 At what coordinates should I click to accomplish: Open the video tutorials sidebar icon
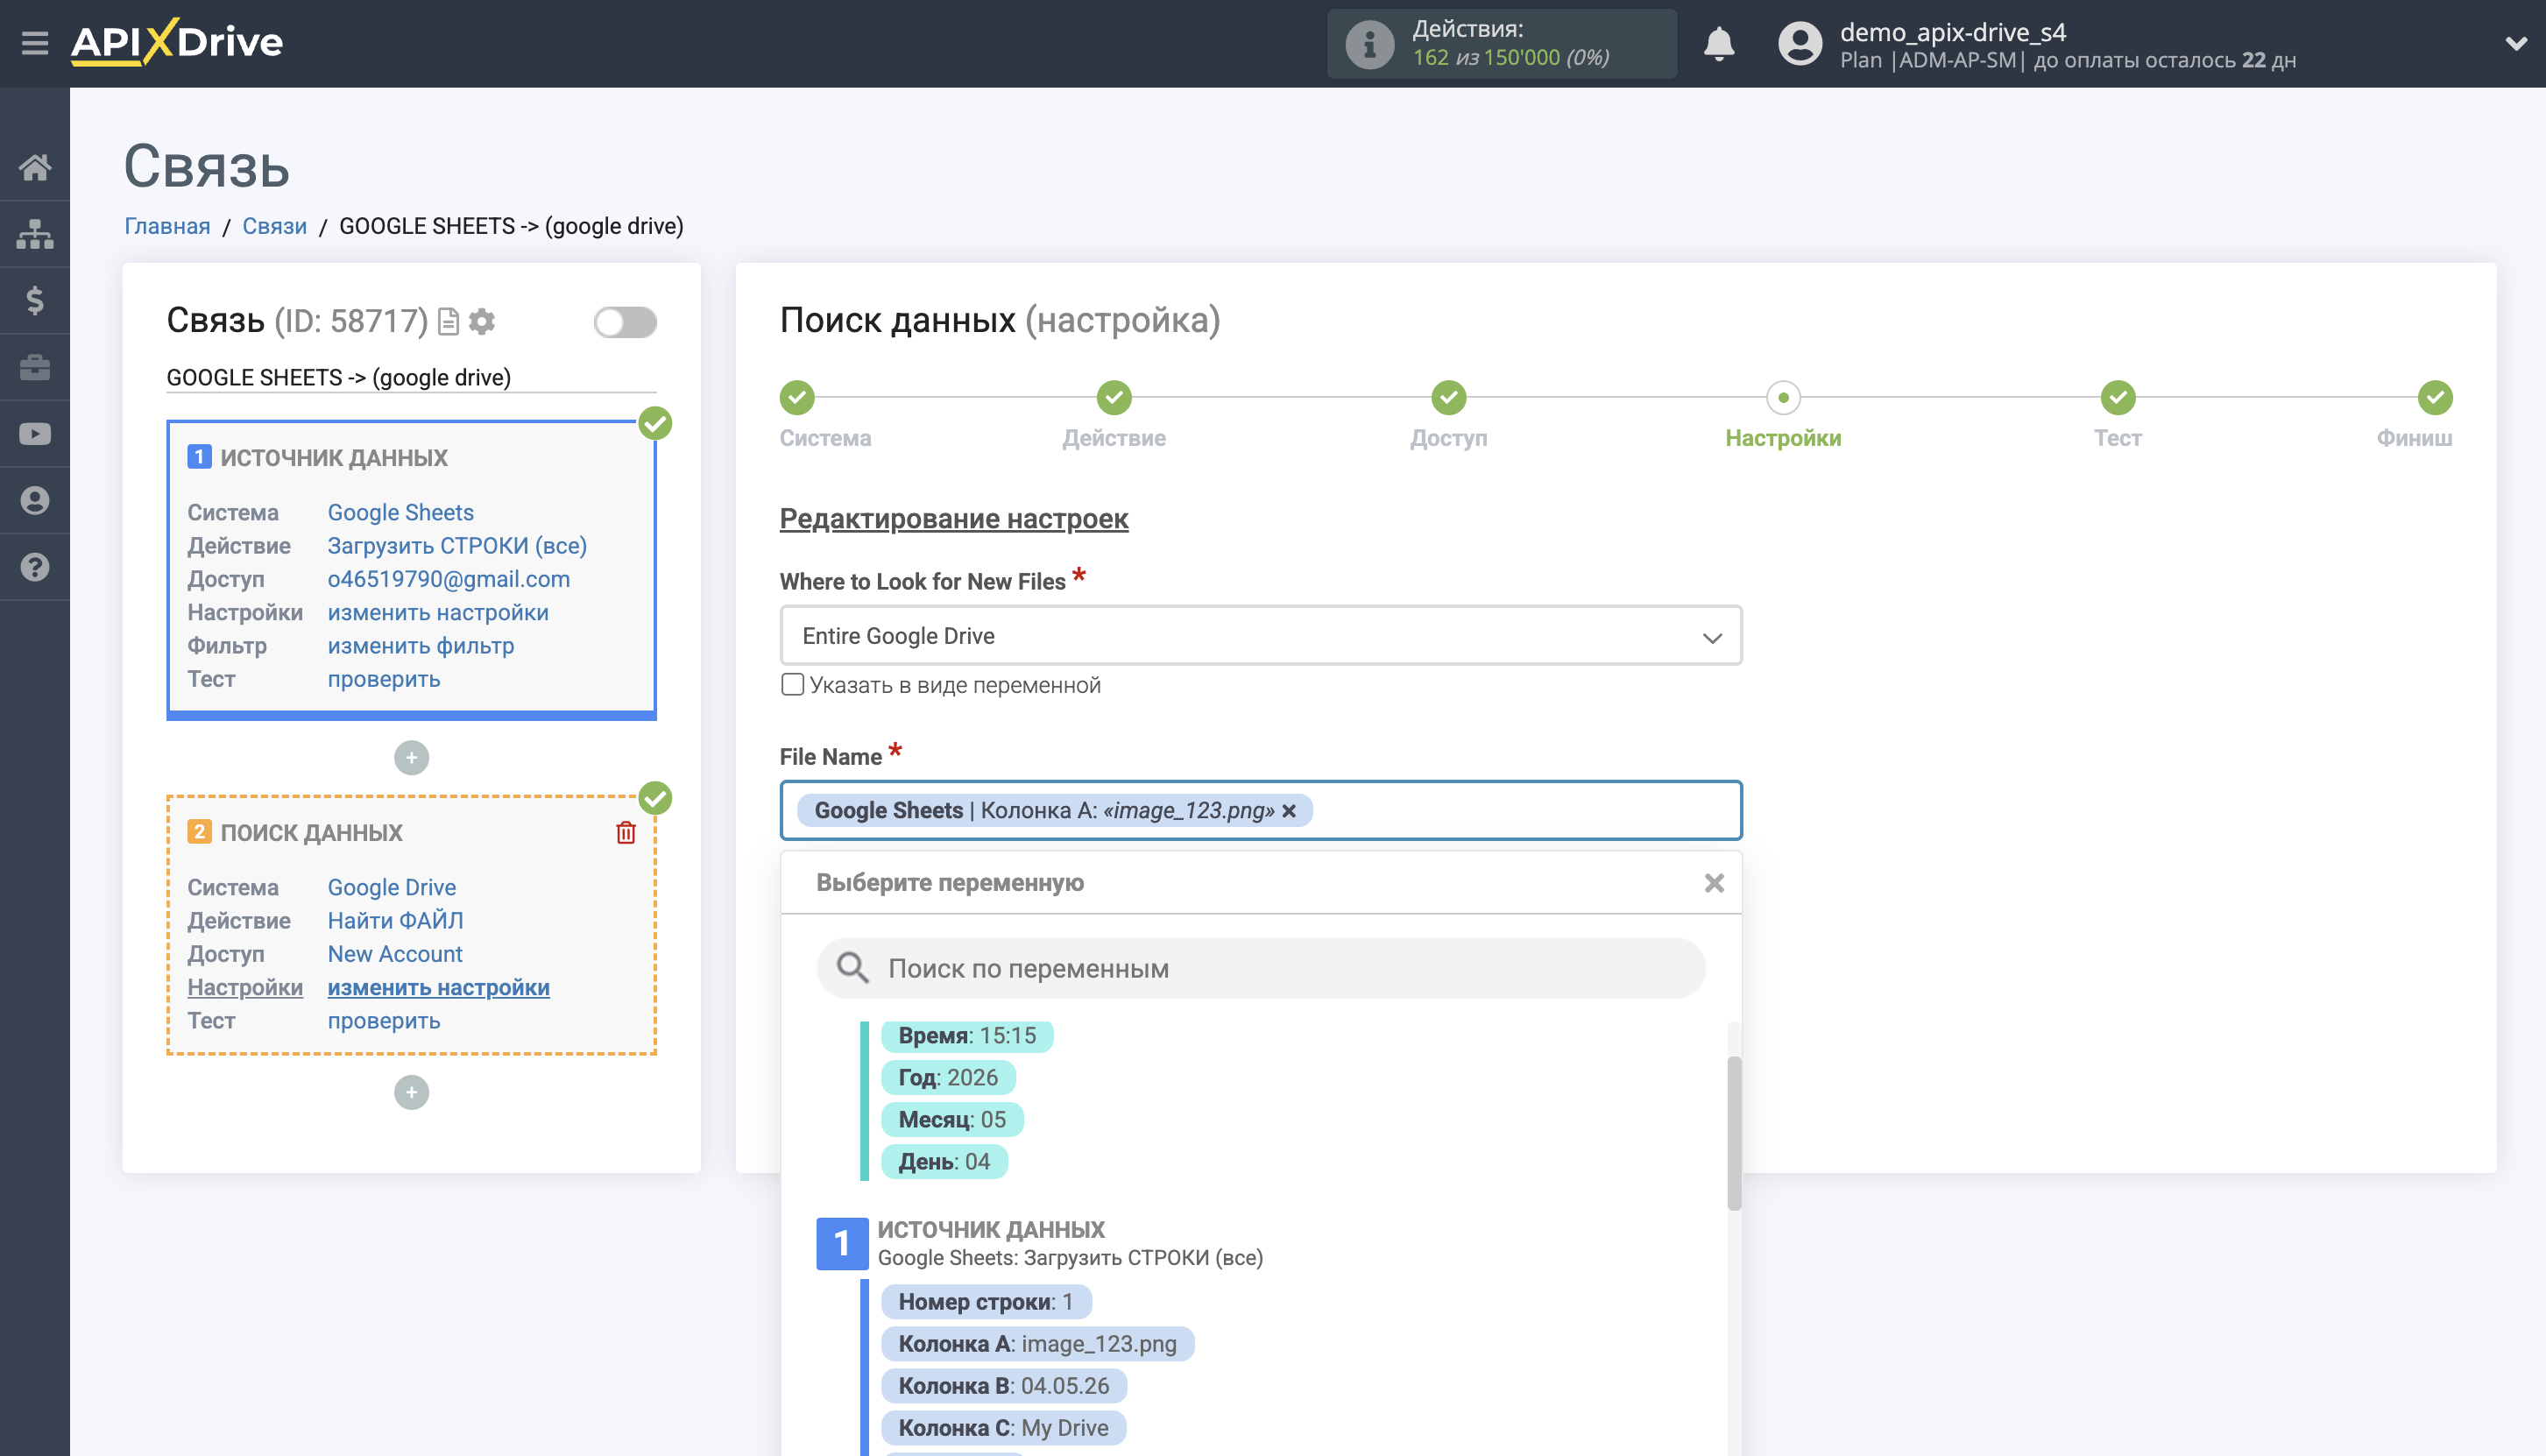click(35, 434)
